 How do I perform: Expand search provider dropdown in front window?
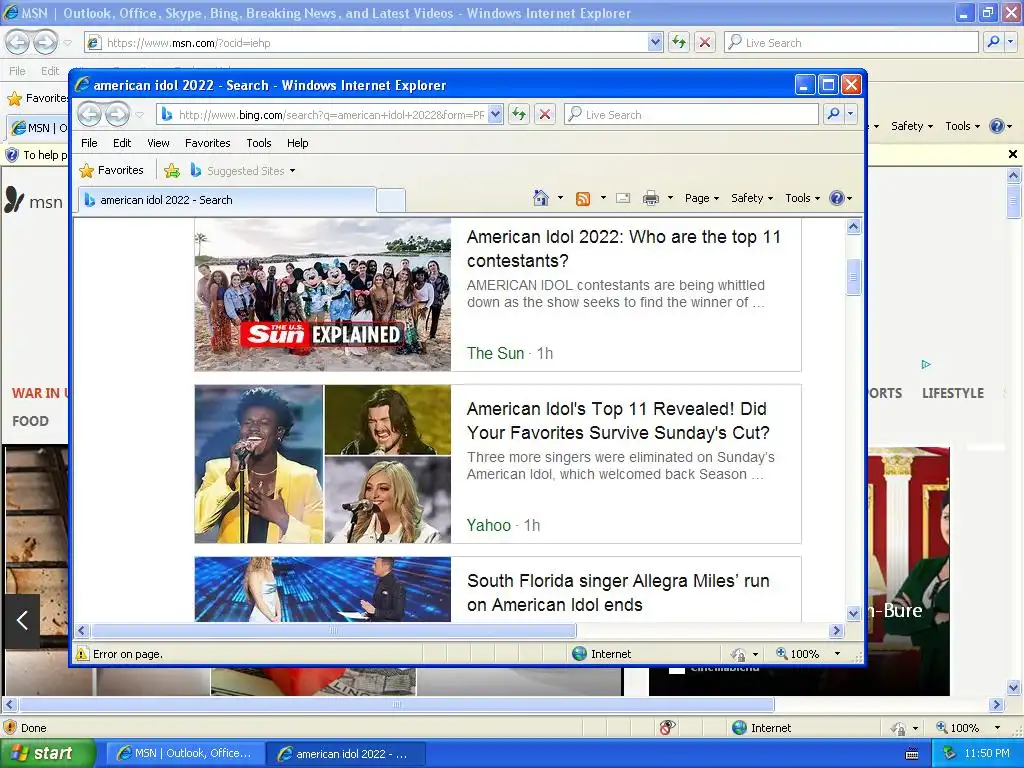click(x=850, y=114)
